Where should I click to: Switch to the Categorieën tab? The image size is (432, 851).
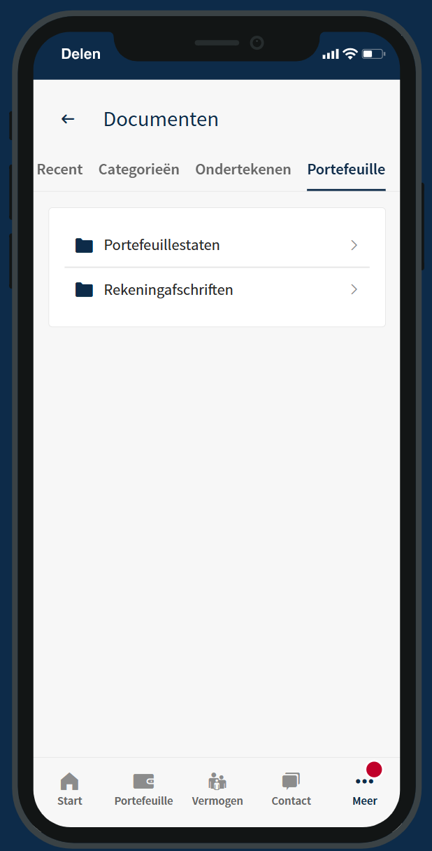(x=139, y=169)
